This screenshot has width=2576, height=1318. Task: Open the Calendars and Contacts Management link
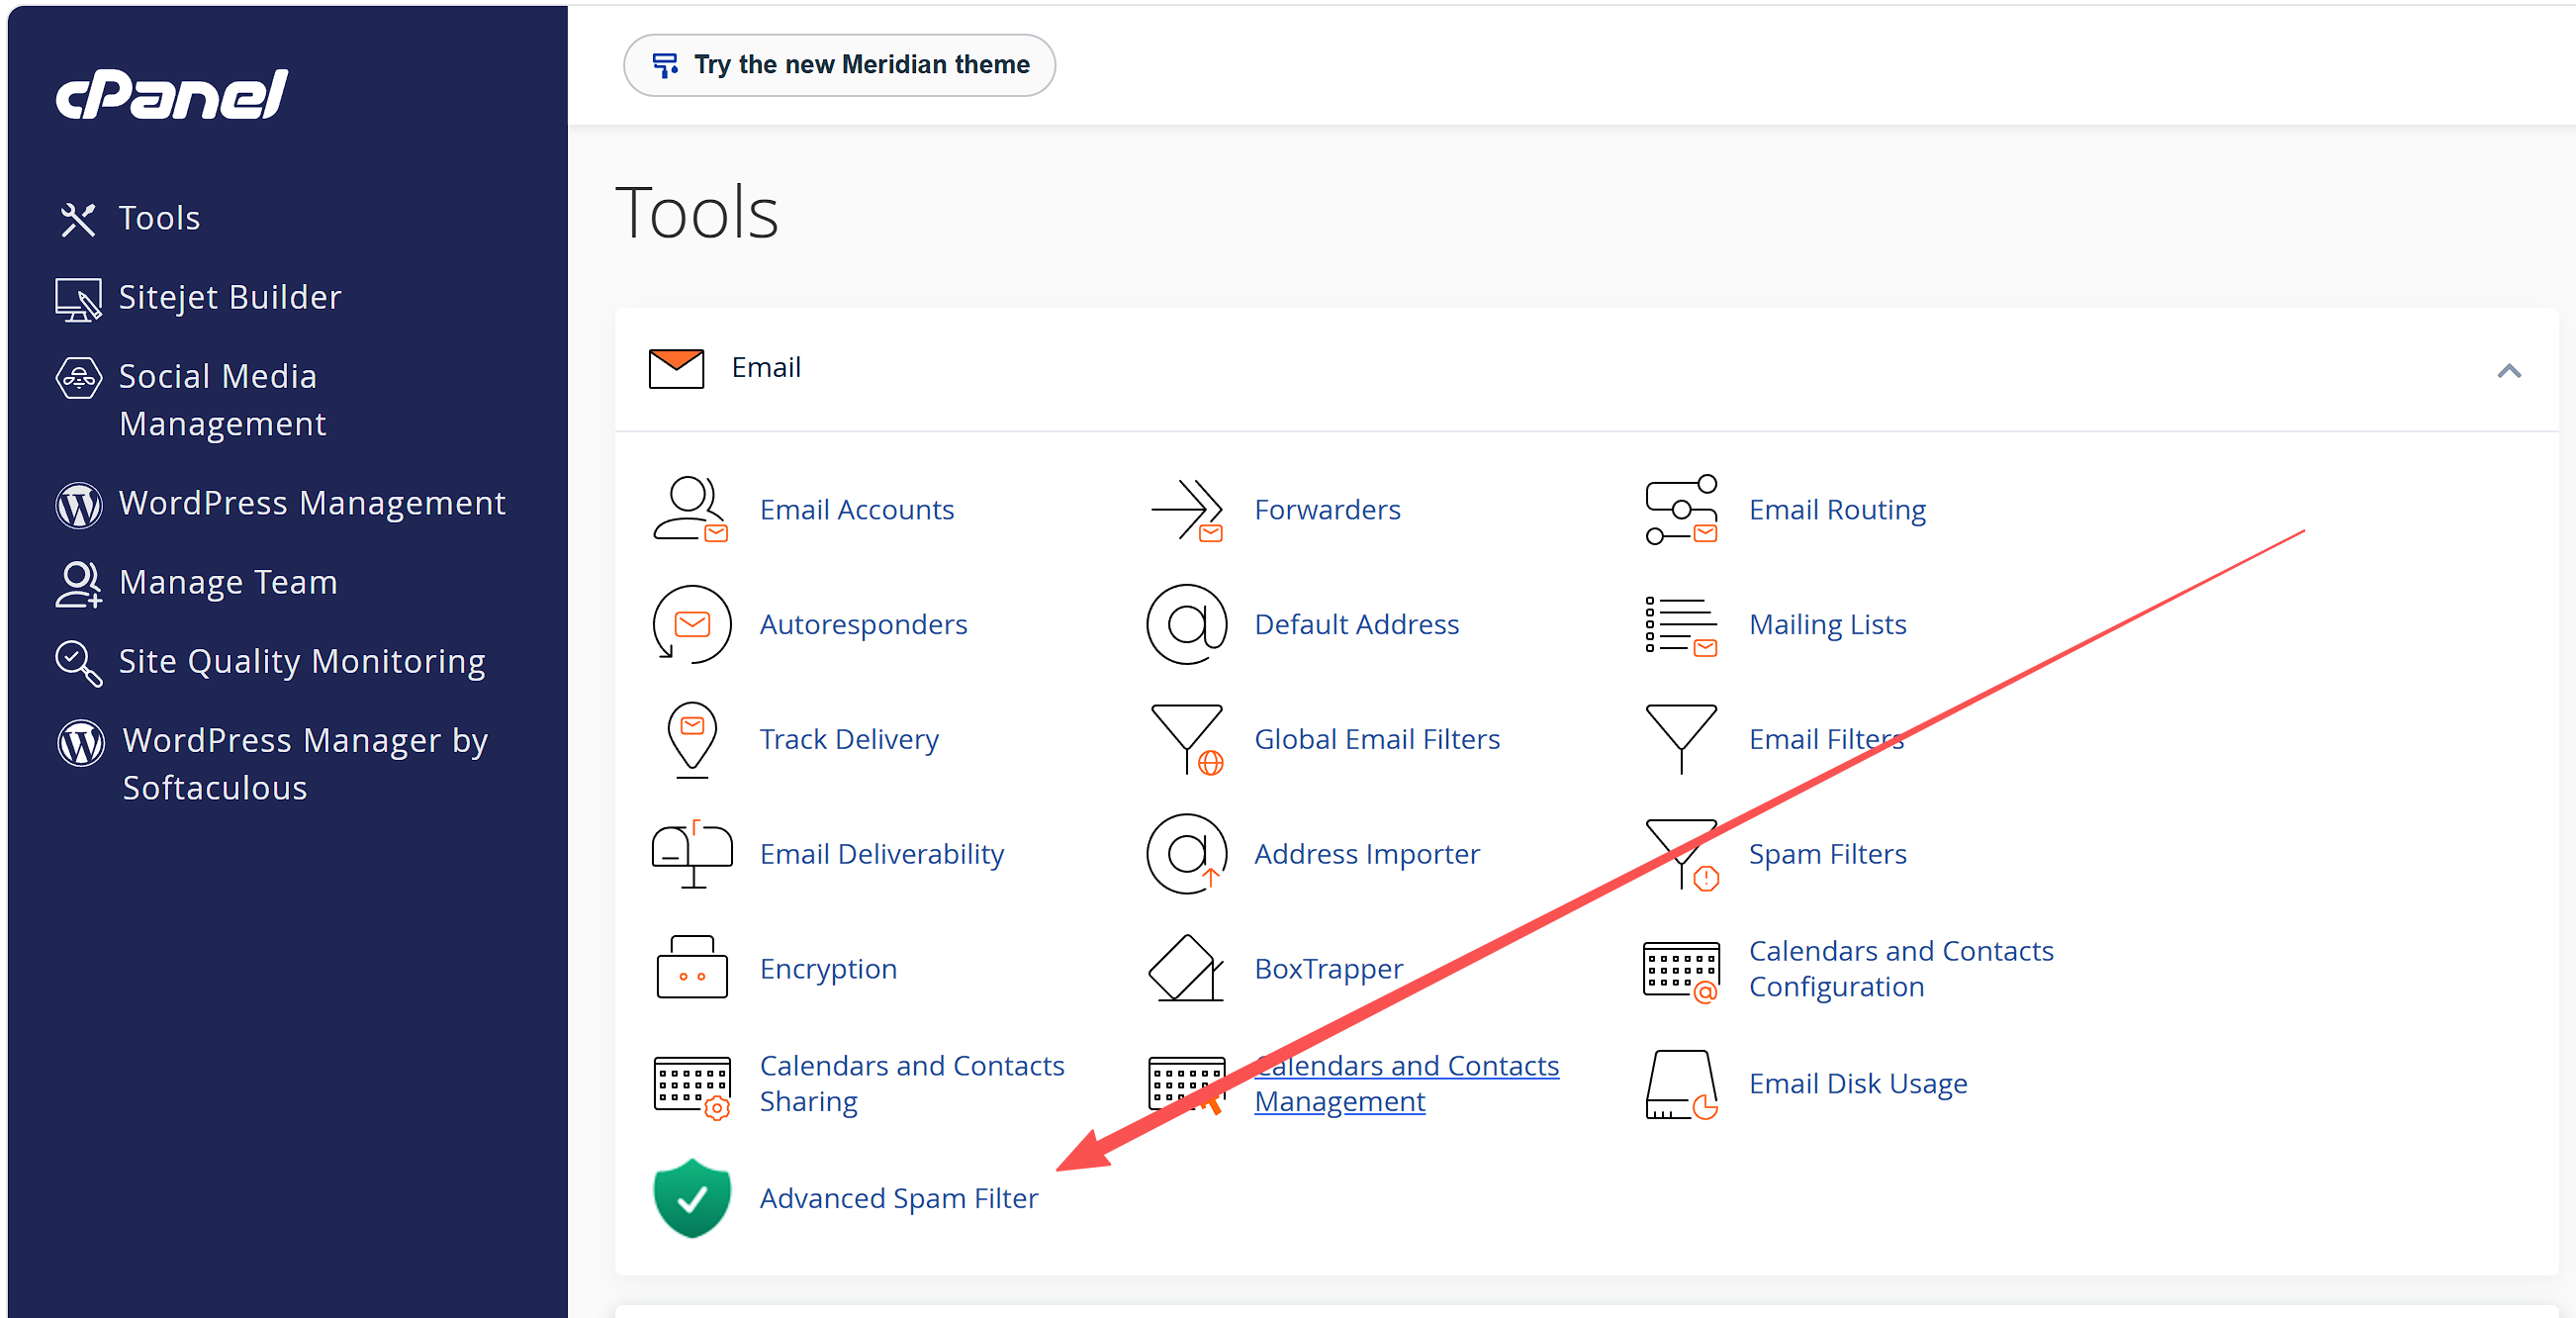(x=1406, y=1084)
